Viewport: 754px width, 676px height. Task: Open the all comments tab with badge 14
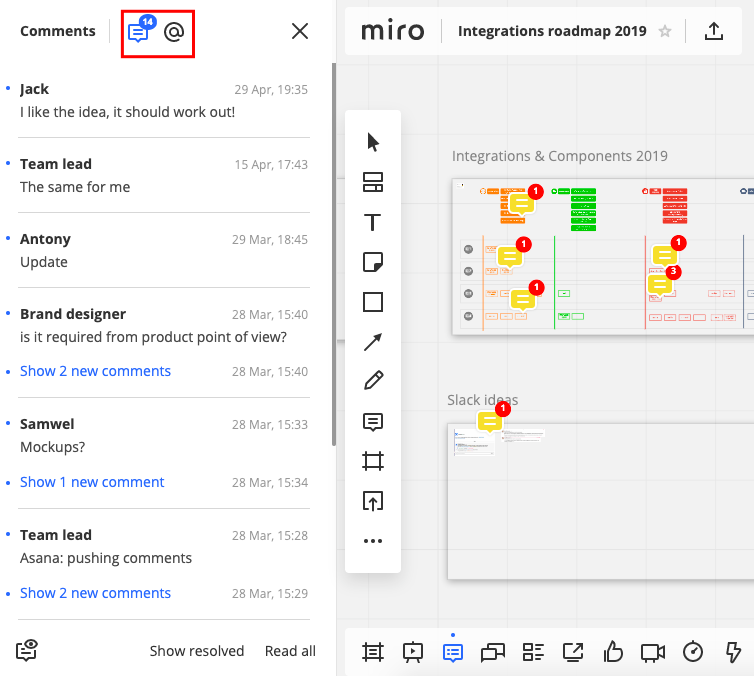[x=139, y=32]
